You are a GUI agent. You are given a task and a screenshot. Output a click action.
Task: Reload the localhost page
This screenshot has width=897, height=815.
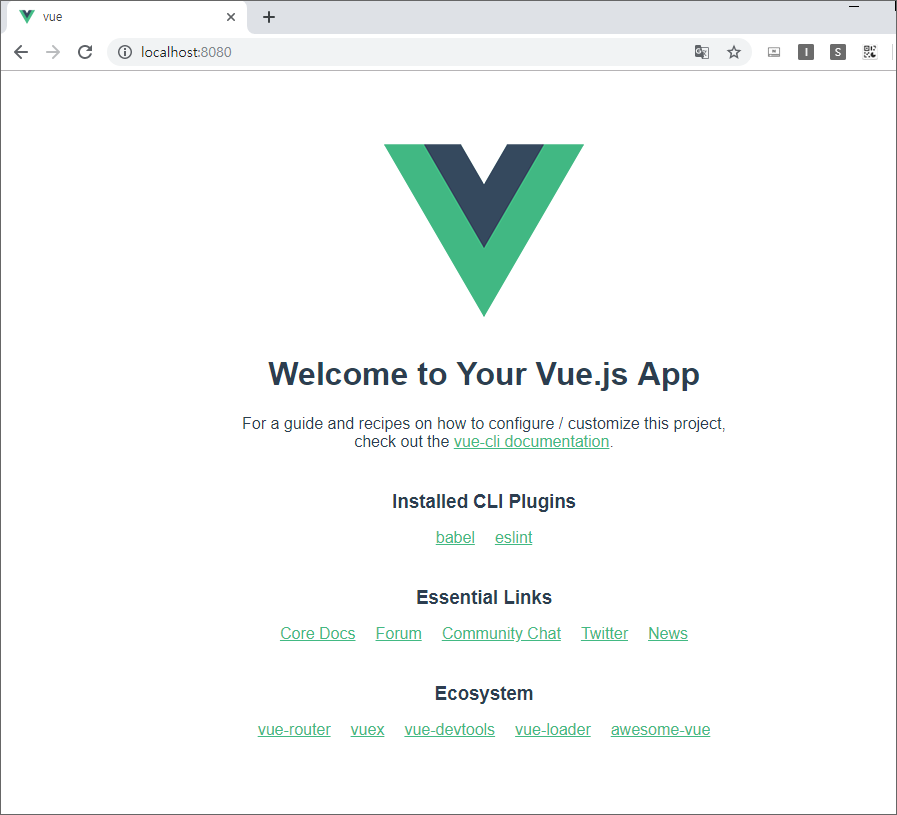(85, 52)
